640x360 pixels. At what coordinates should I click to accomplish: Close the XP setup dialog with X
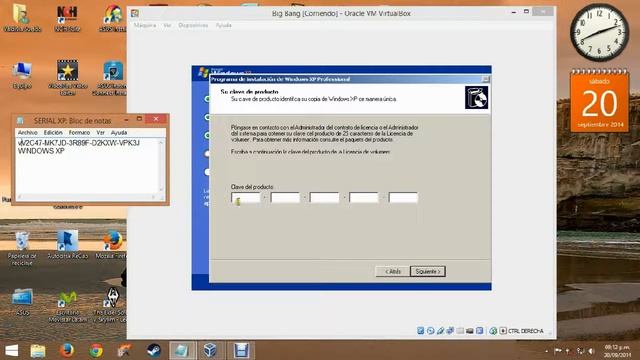(x=485, y=79)
